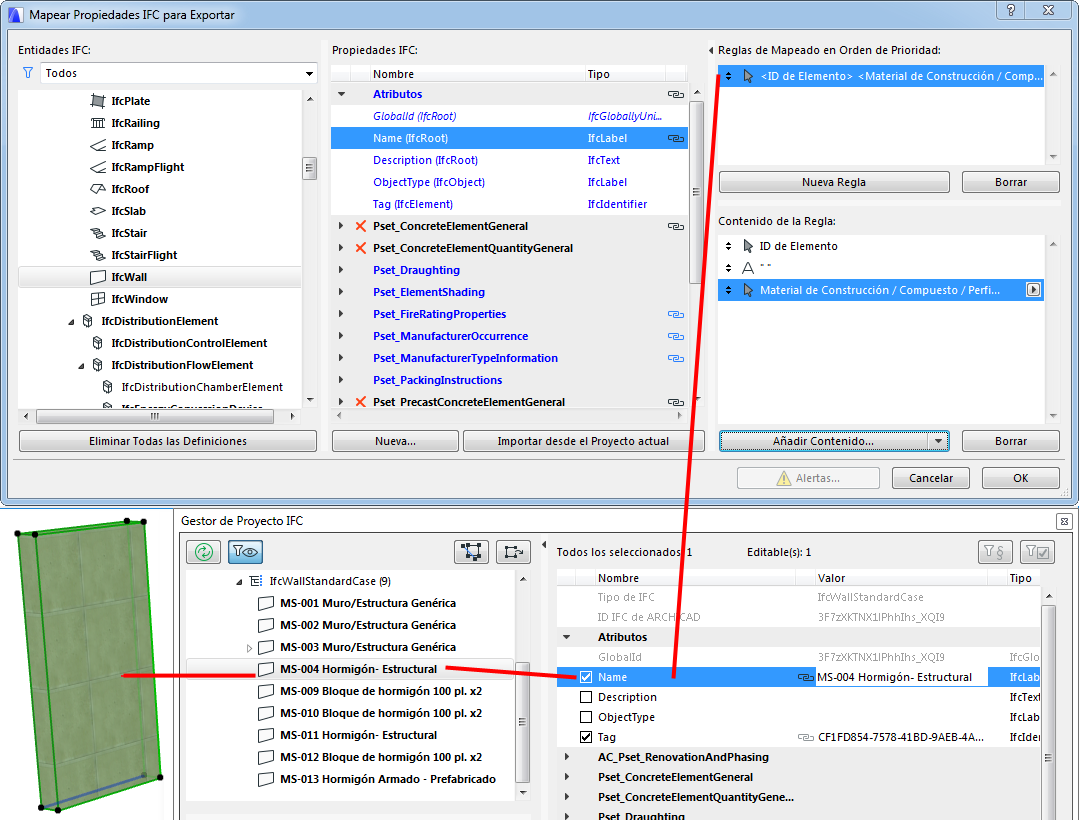Expand AC_Pset_RenovationAndPhasing in IFC manager
1082x820 pixels.
click(x=567, y=757)
